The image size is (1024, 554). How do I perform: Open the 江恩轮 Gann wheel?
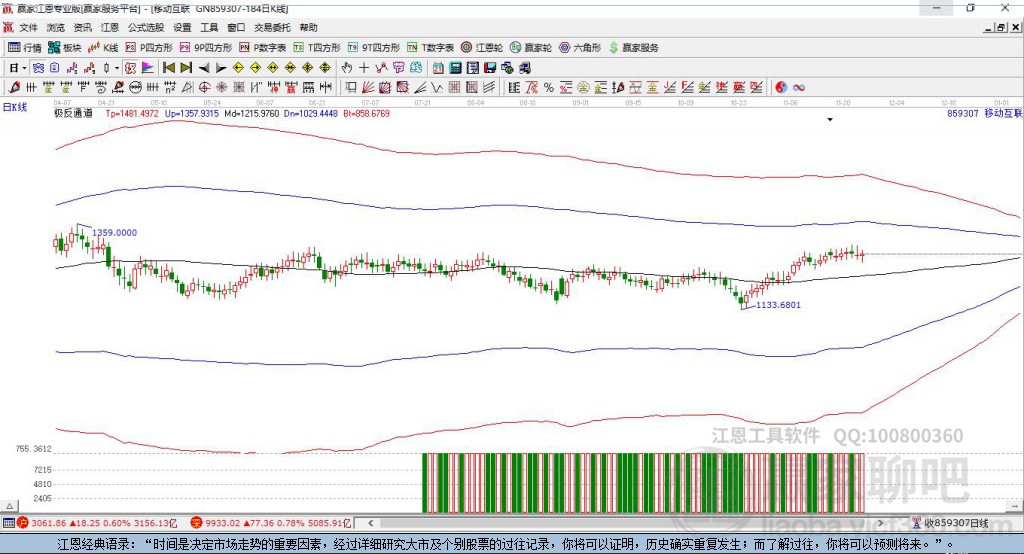coord(482,48)
